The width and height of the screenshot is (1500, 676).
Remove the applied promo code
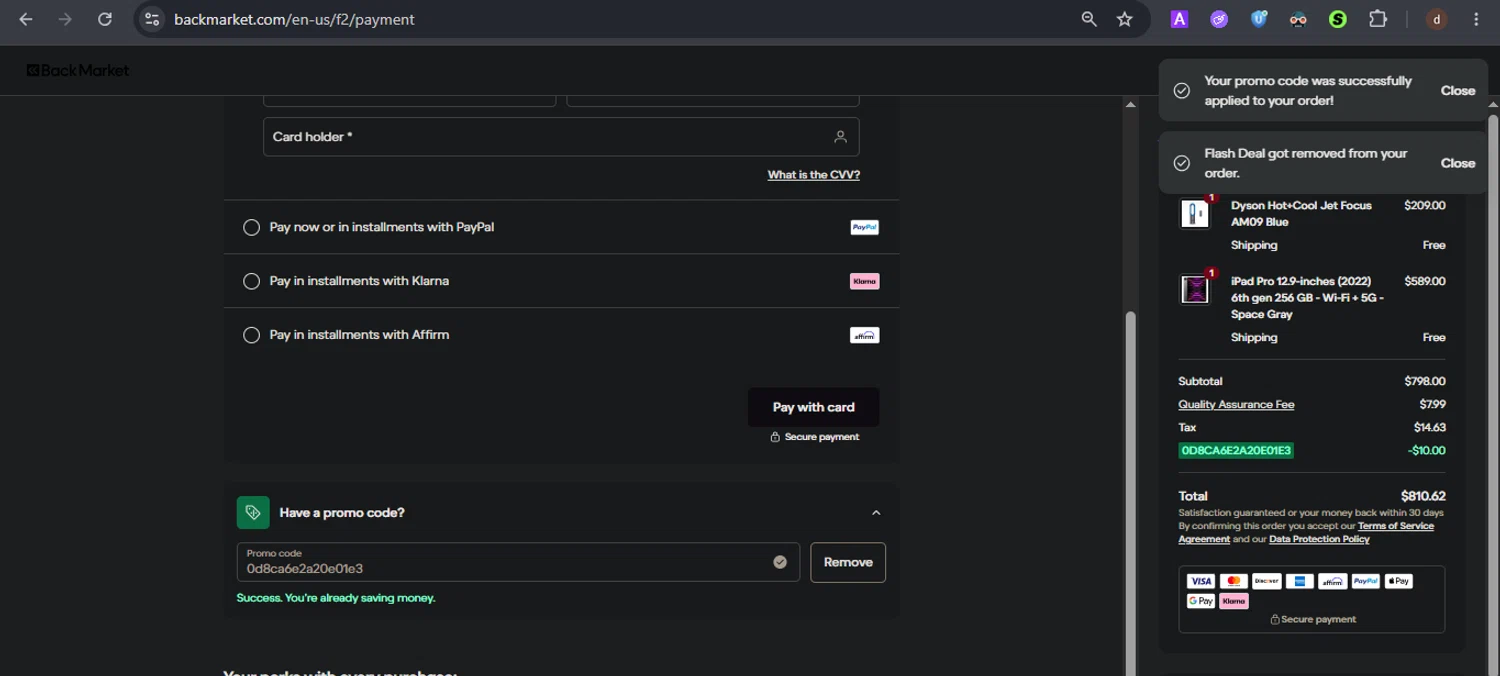click(848, 562)
